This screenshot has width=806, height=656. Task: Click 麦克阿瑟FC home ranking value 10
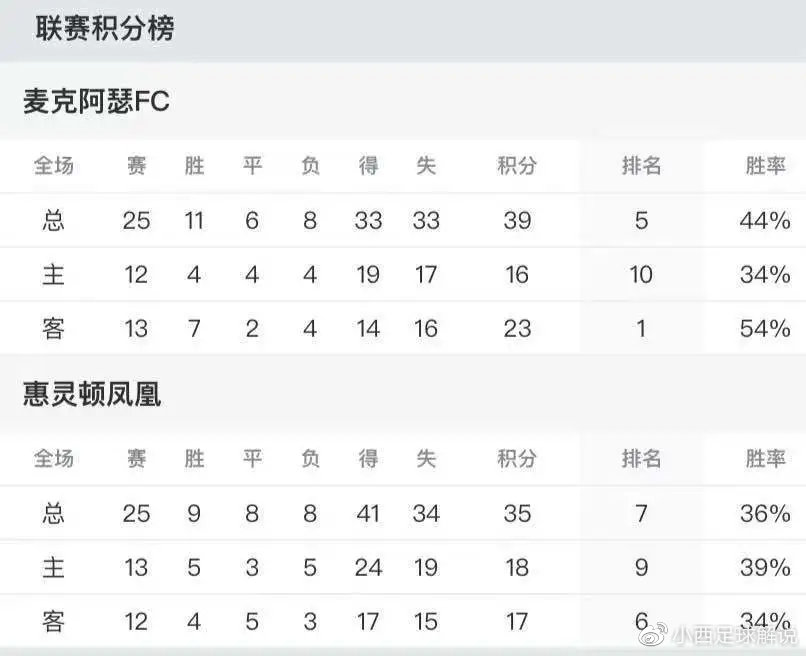(x=641, y=274)
